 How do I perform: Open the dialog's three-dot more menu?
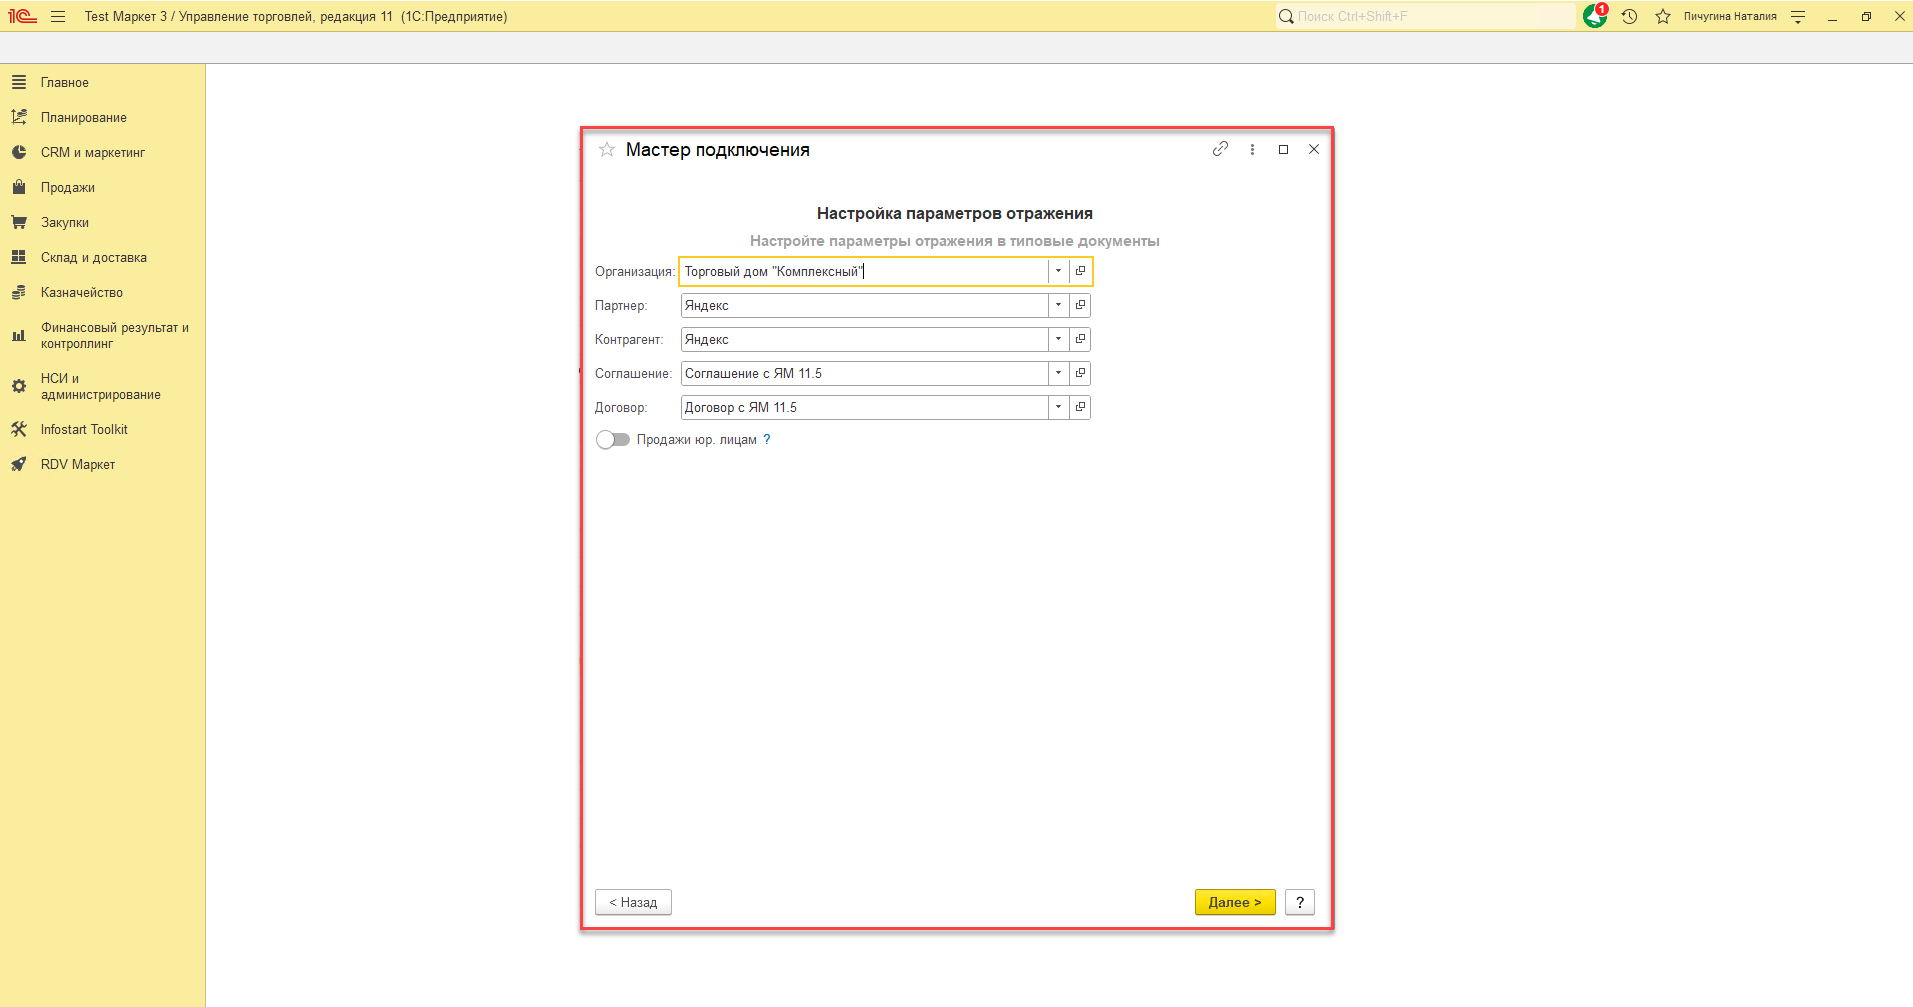pos(1252,149)
